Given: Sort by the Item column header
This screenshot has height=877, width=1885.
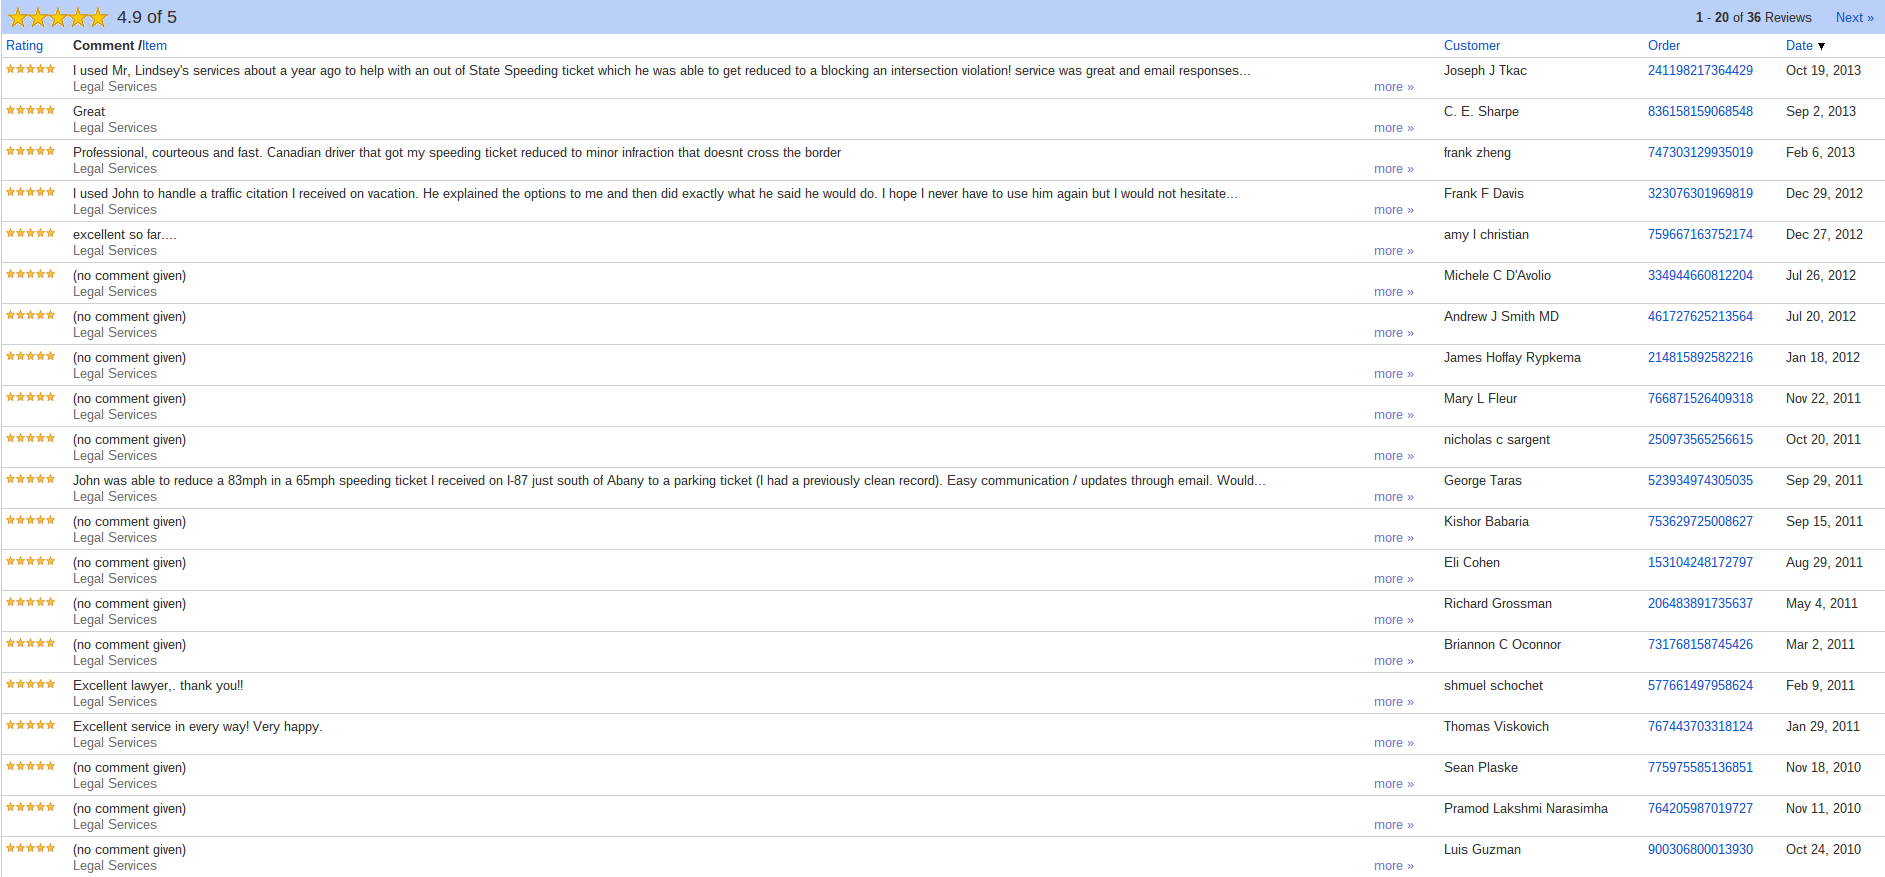Looking at the screenshot, I should click(x=154, y=46).
